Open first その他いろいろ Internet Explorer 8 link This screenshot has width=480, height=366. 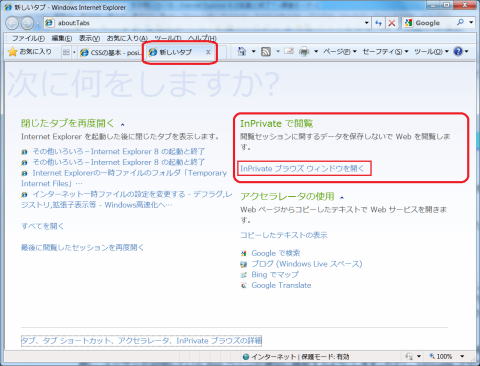119,151
